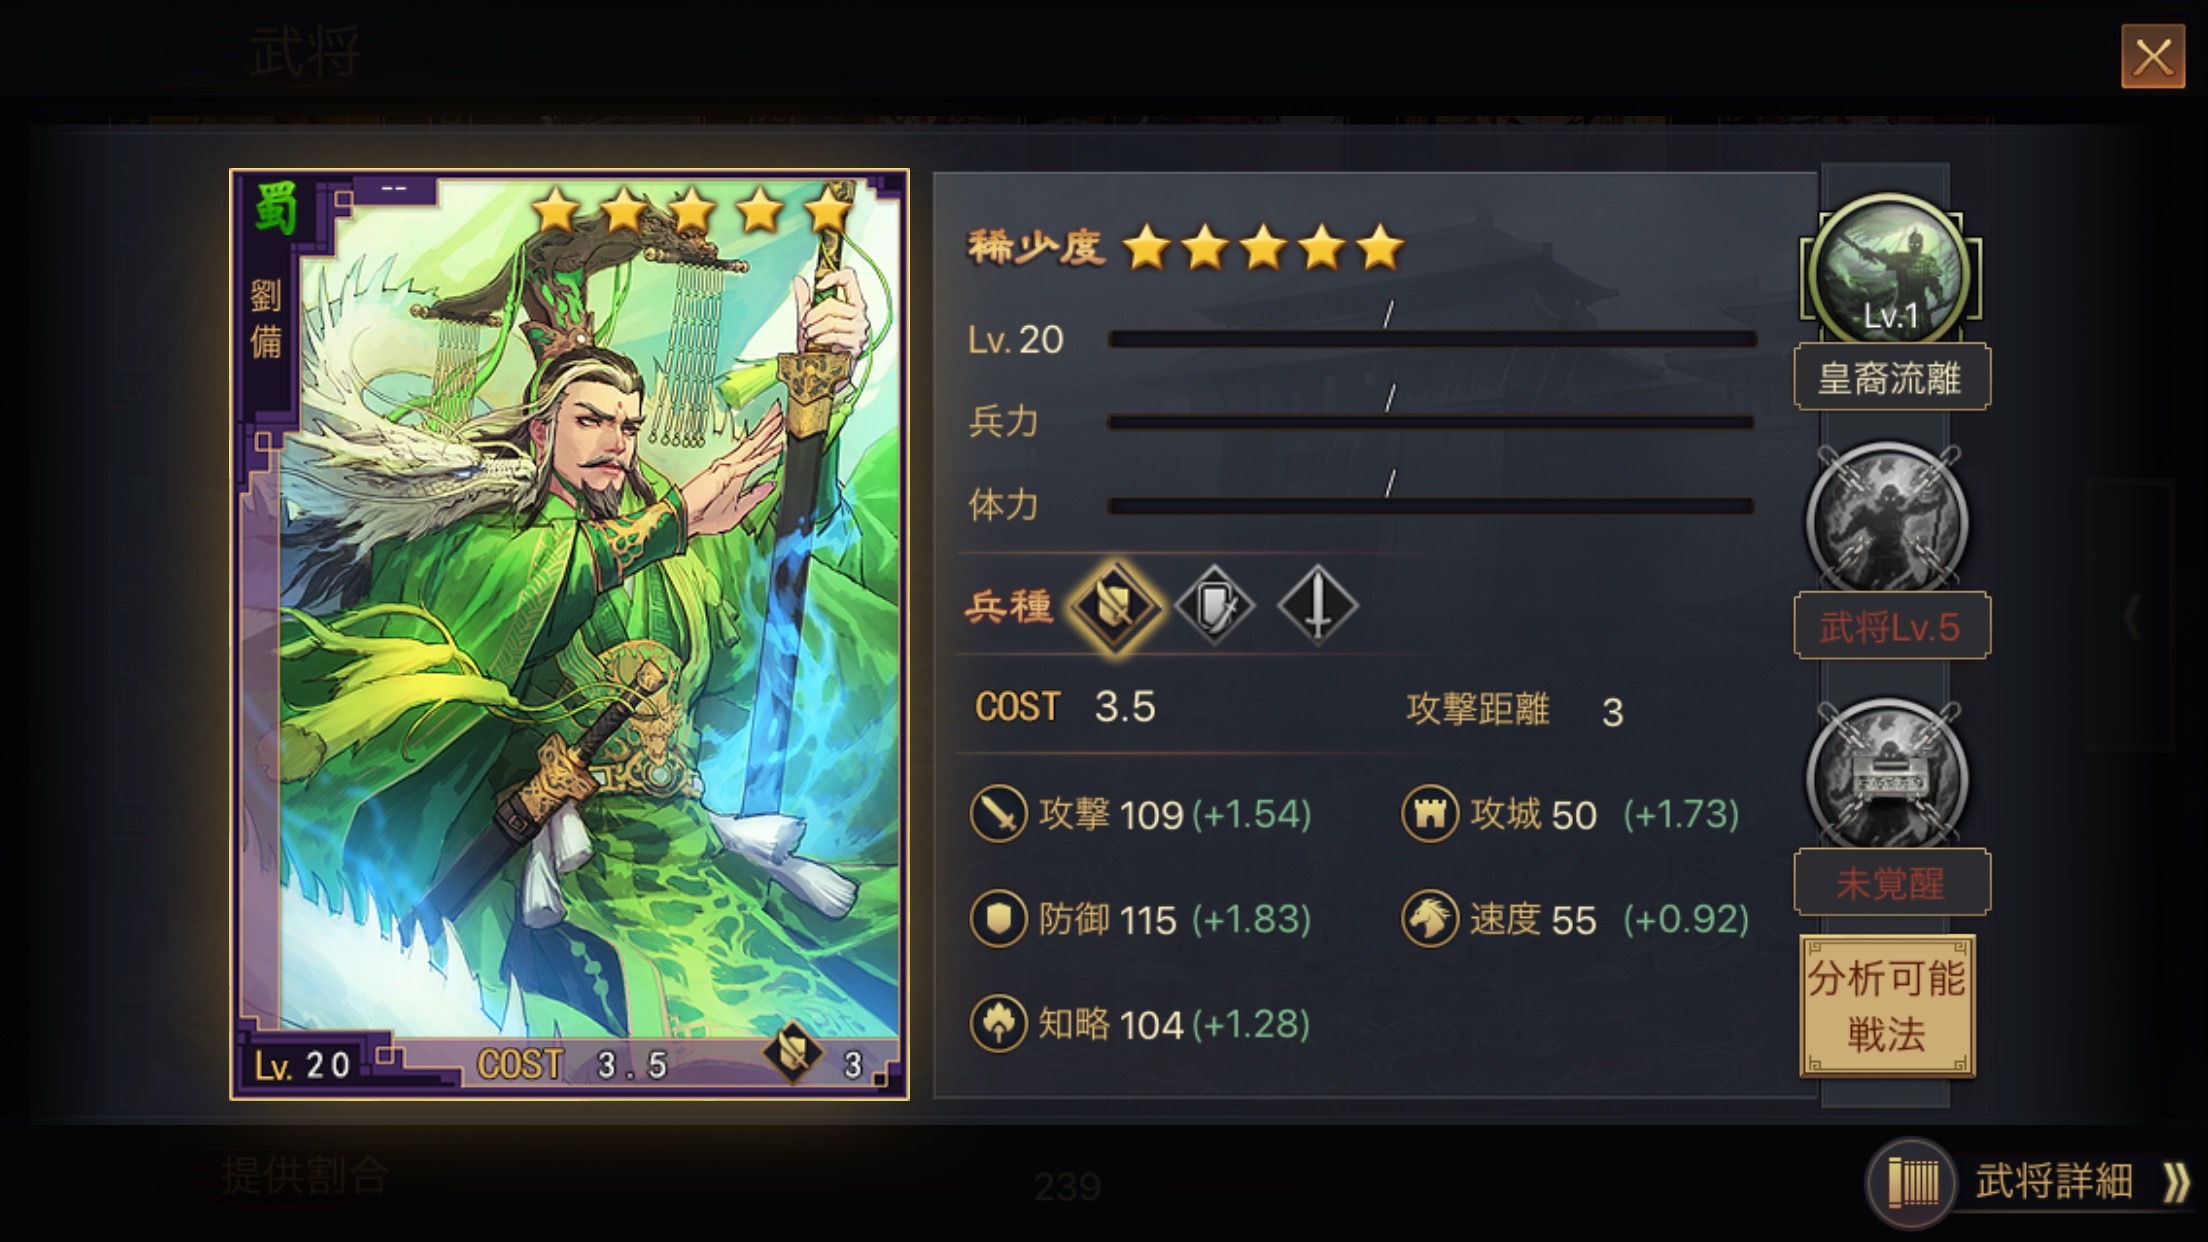The image size is (2208, 1242).
Task: Select the shield-and-sword troop type icon
Action: tap(1215, 605)
